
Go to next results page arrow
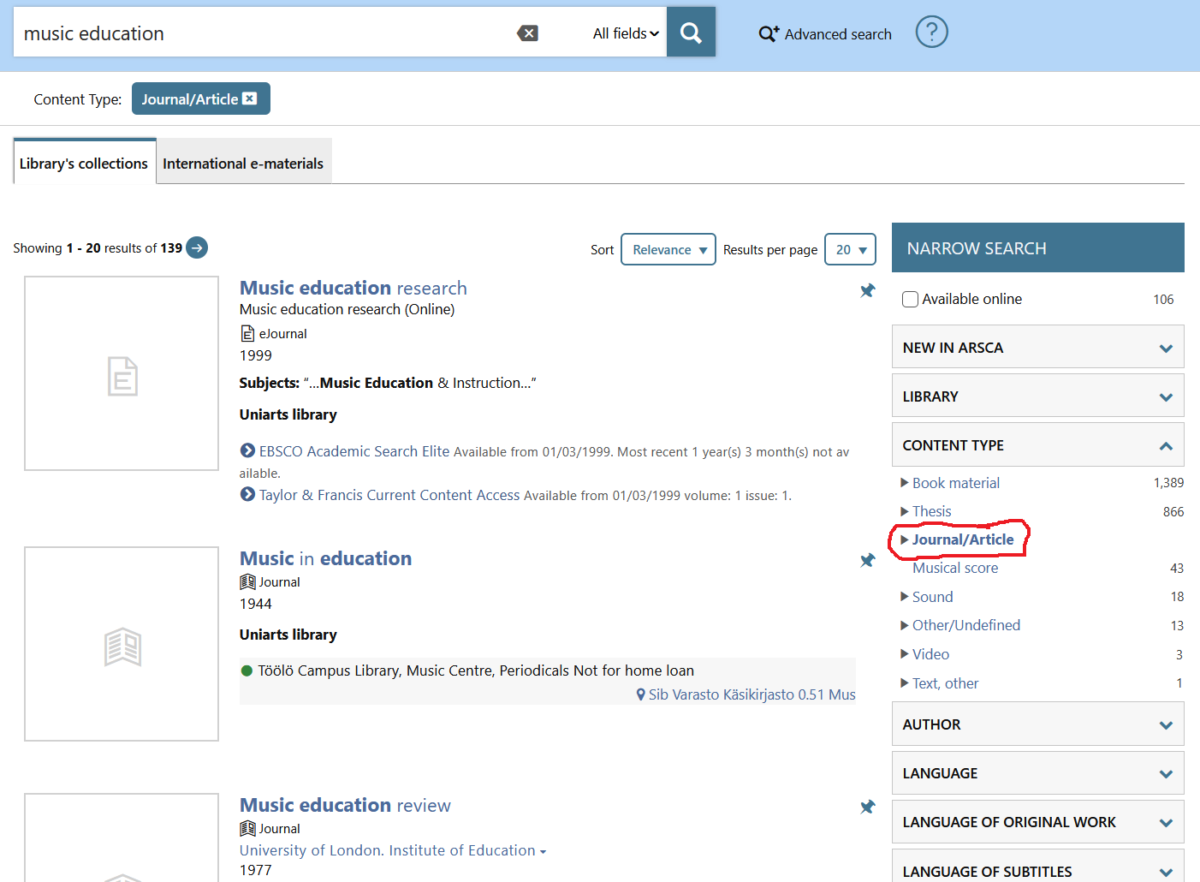click(197, 248)
